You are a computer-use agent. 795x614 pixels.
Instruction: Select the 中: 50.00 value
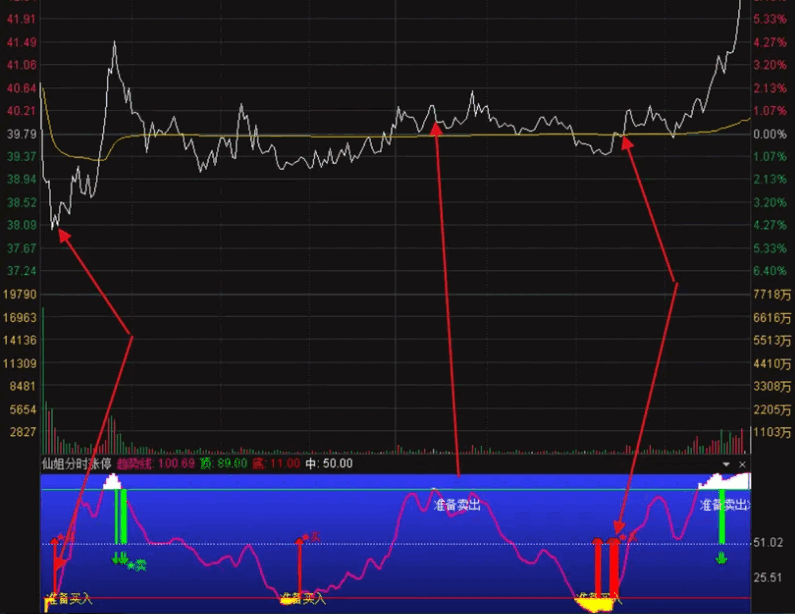point(329,463)
